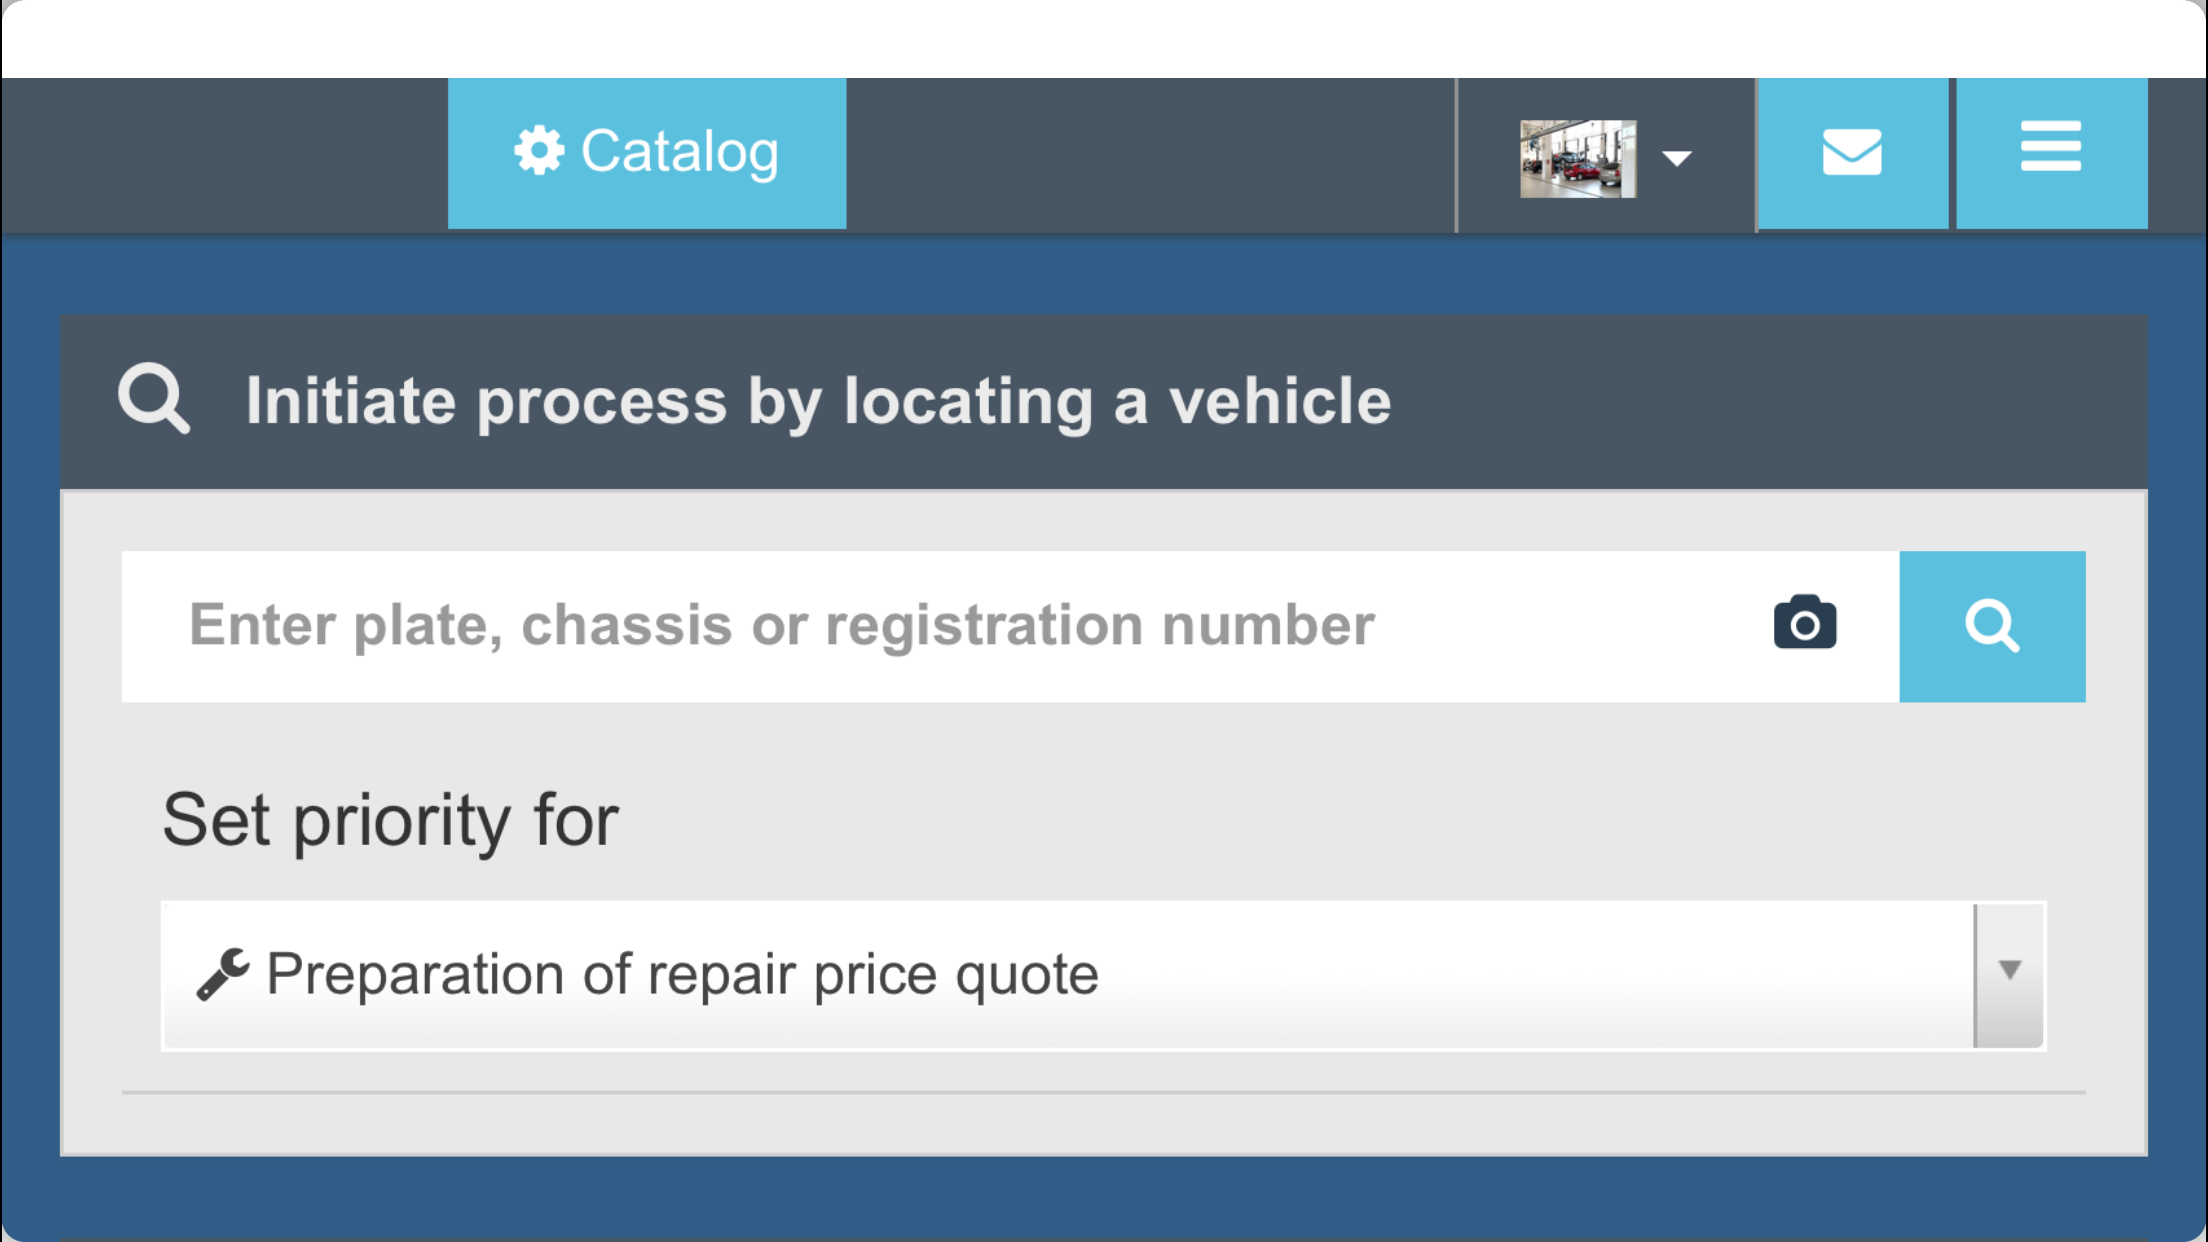Click the white strip above the navbar
Viewport: 2208px width, 1242px height.
pyautogui.click(x=1103, y=39)
